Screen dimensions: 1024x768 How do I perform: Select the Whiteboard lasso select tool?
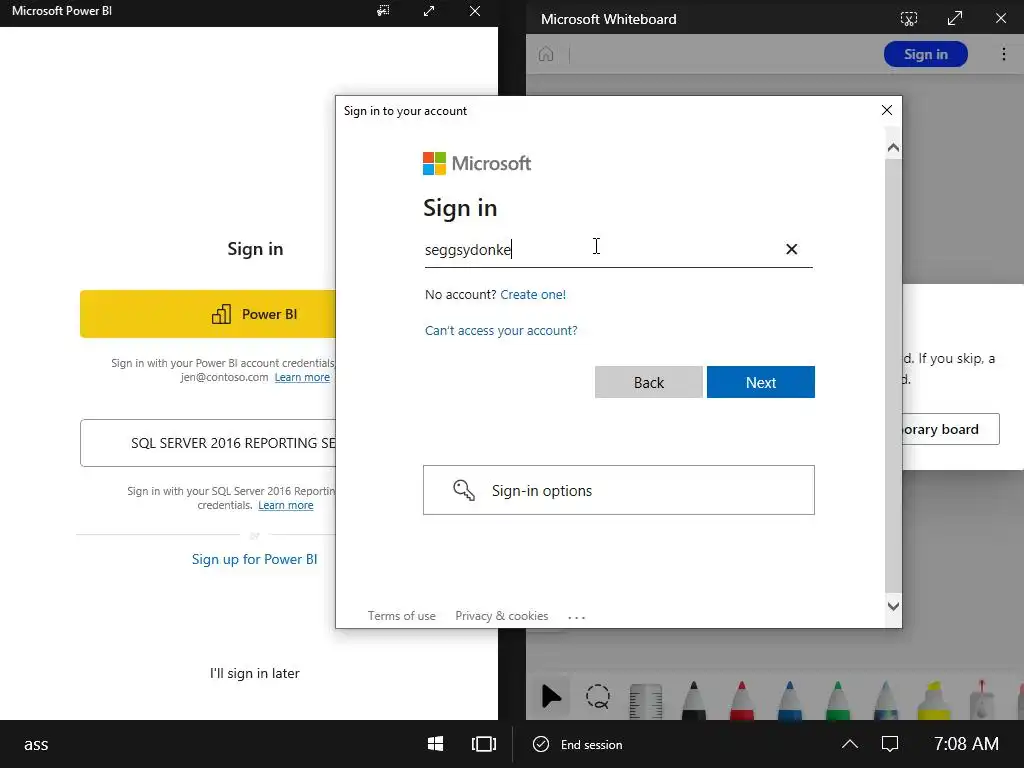(x=598, y=696)
